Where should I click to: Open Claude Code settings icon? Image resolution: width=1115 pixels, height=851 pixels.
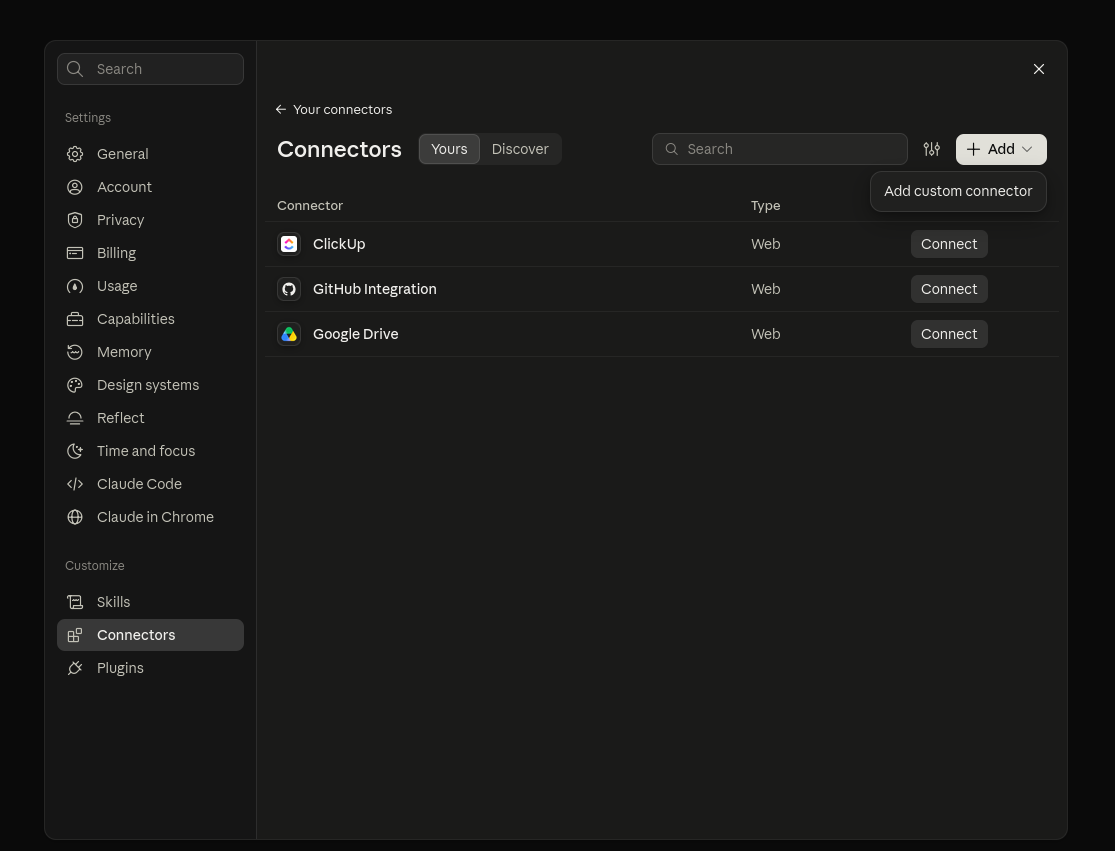75,484
